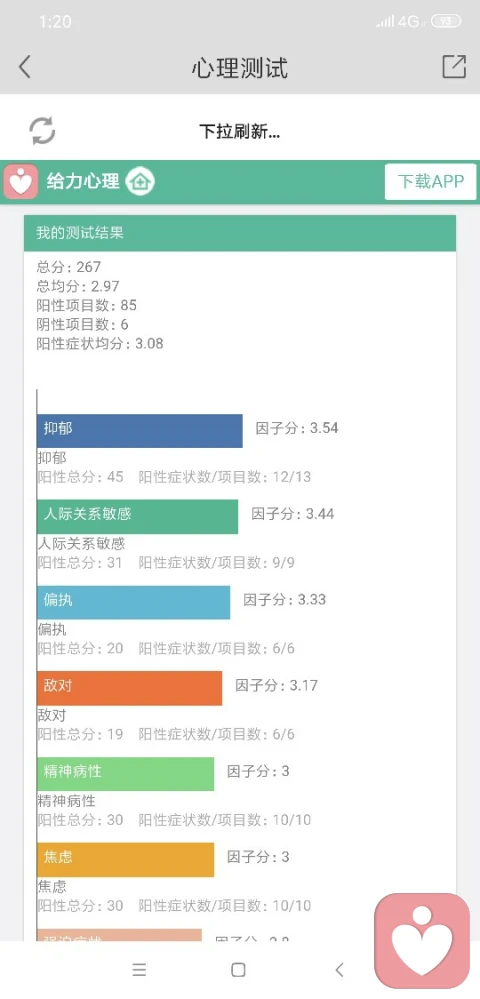Select the light-green 精神病性 bar

(x=126, y=773)
